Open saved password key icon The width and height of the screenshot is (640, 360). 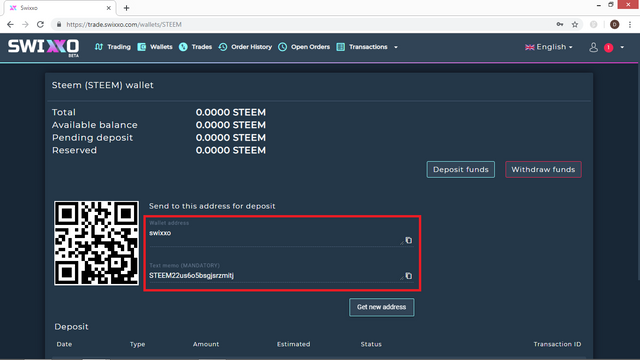pos(560,24)
